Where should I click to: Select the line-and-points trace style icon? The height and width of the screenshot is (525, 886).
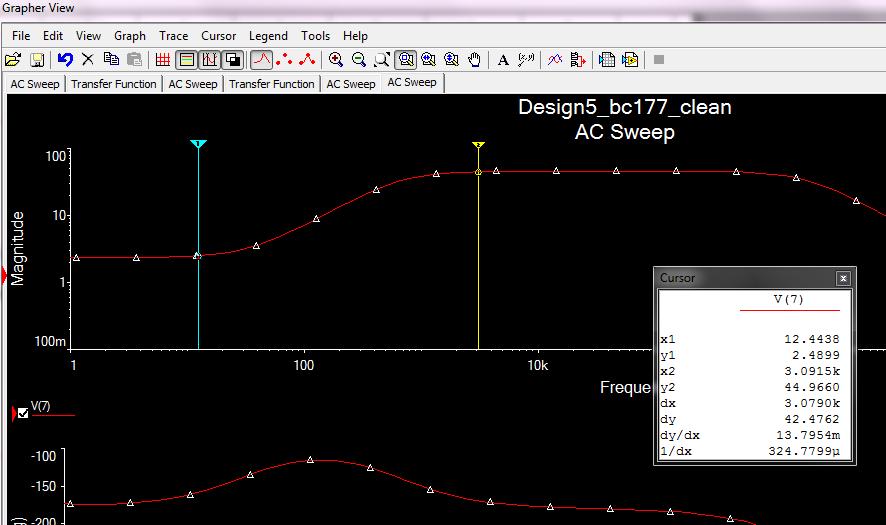coord(307,59)
